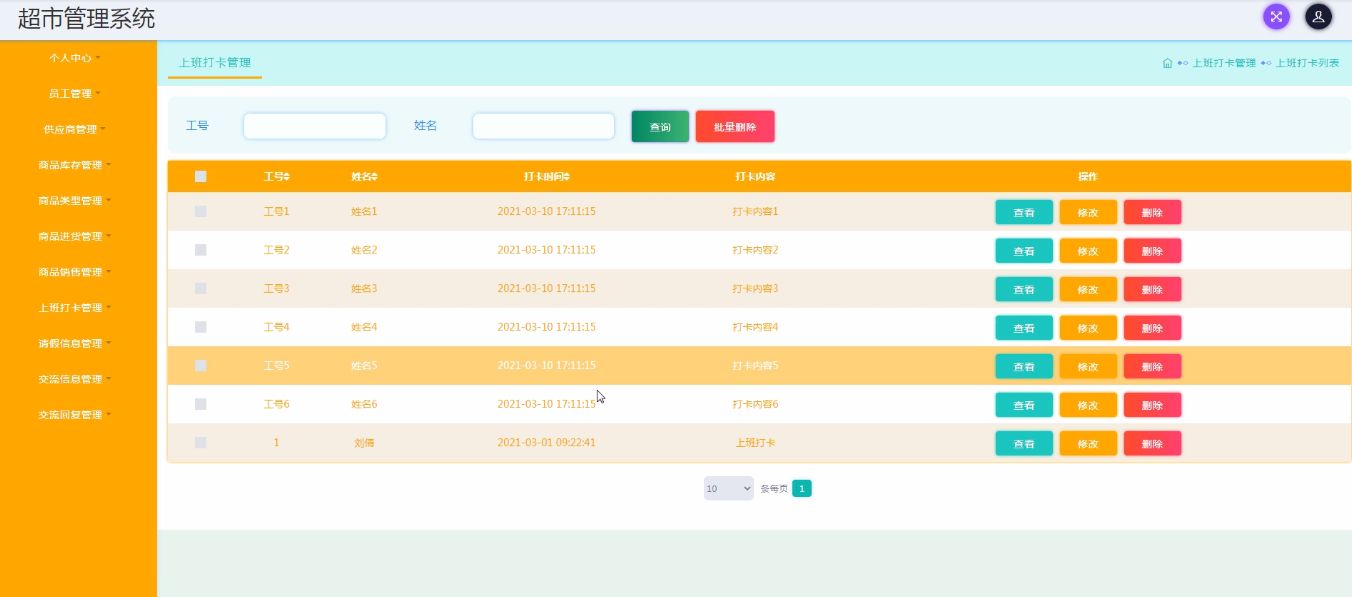This screenshot has width=1352, height=597.
Task: View record 工号1 with 查看
Action: click(x=1024, y=212)
